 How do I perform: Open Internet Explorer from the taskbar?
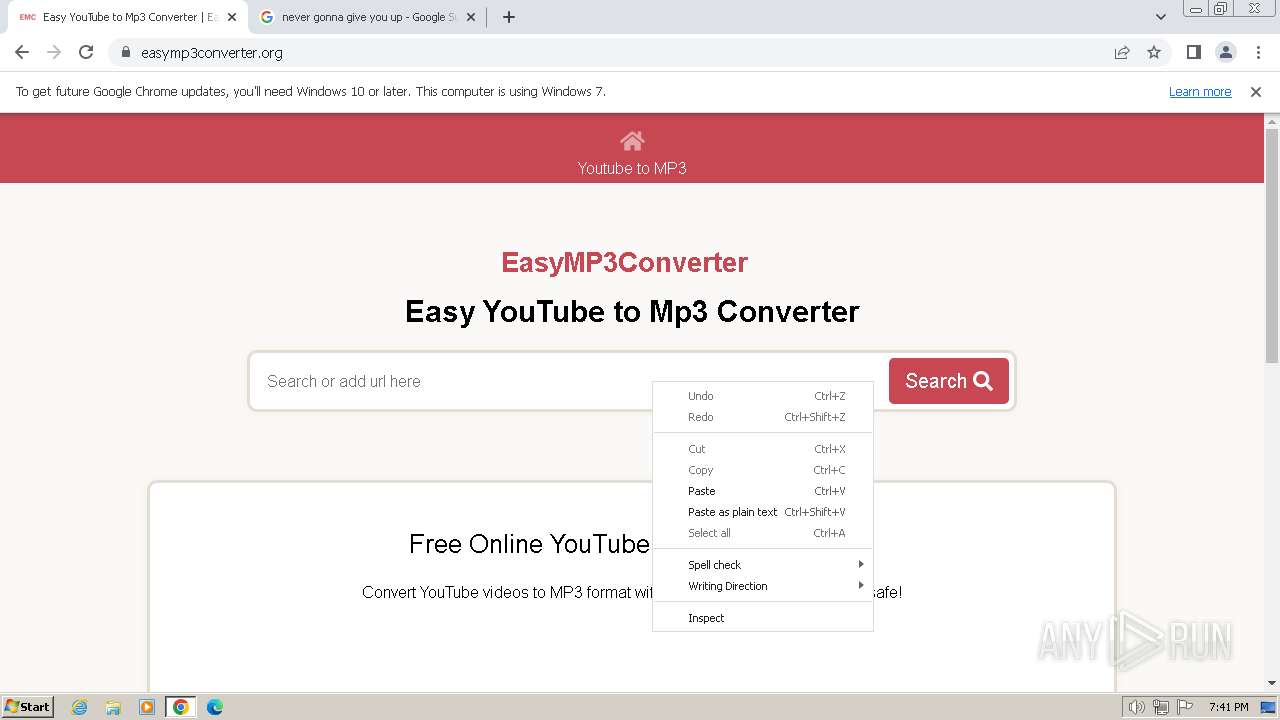(79, 707)
